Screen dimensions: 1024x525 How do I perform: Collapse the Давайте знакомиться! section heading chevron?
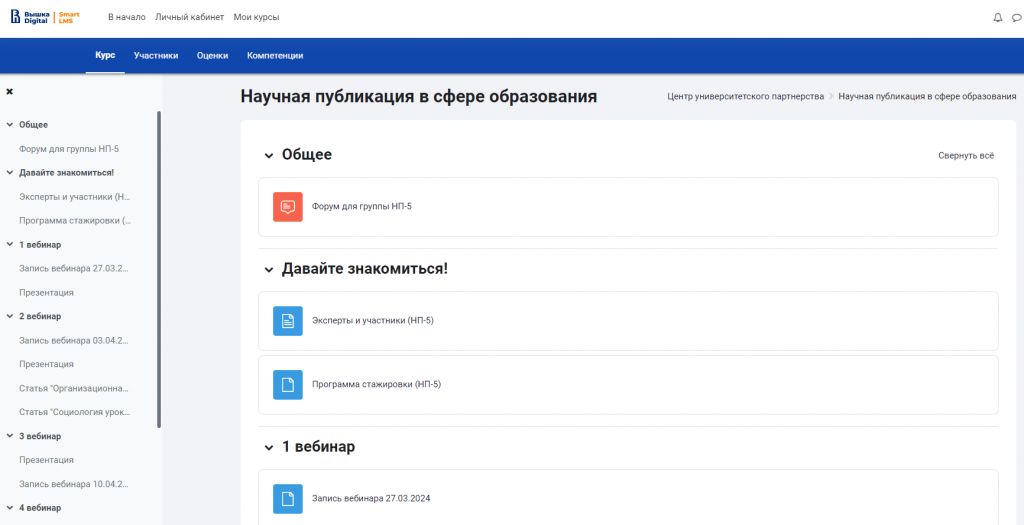coord(268,269)
